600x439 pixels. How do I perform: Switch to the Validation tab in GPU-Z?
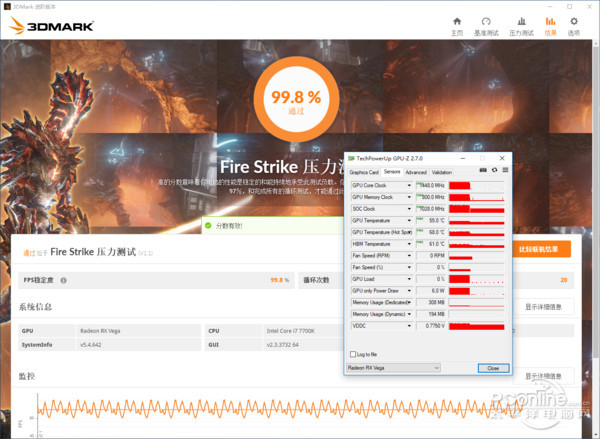[x=442, y=172]
